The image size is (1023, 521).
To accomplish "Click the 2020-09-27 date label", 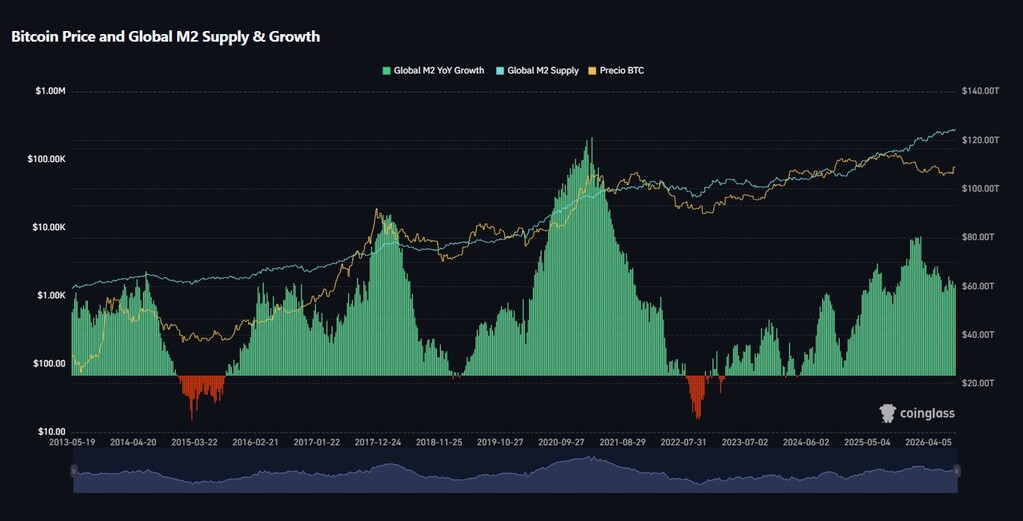I will coord(561,442).
